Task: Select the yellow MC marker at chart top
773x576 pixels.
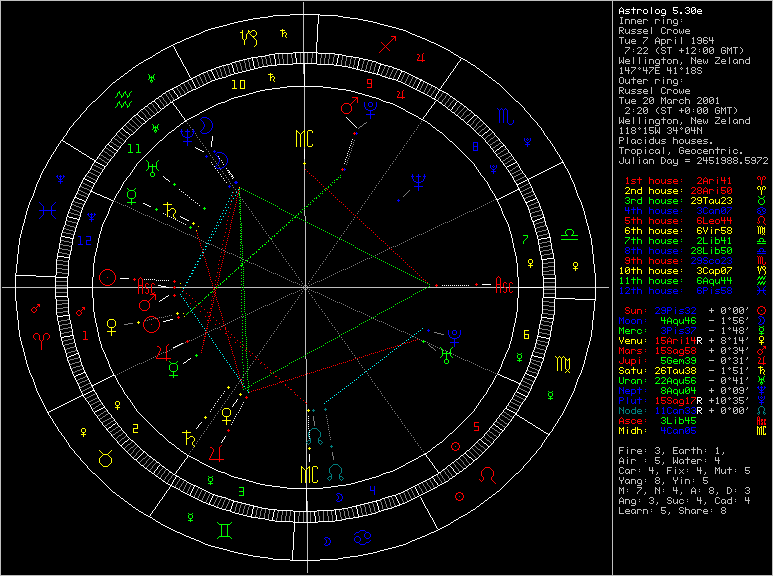Action: [x=304, y=138]
